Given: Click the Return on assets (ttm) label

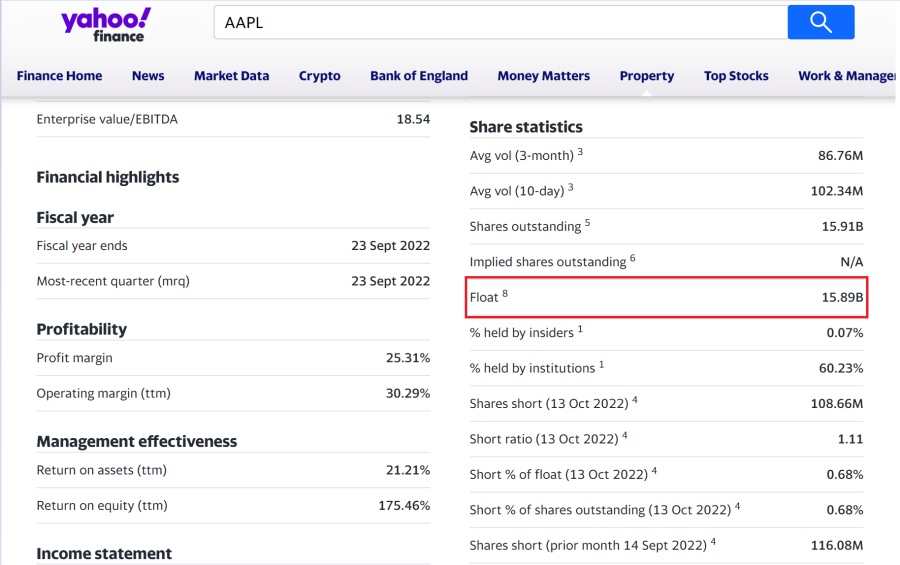Looking at the screenshot, I should [x=102, y=470].
